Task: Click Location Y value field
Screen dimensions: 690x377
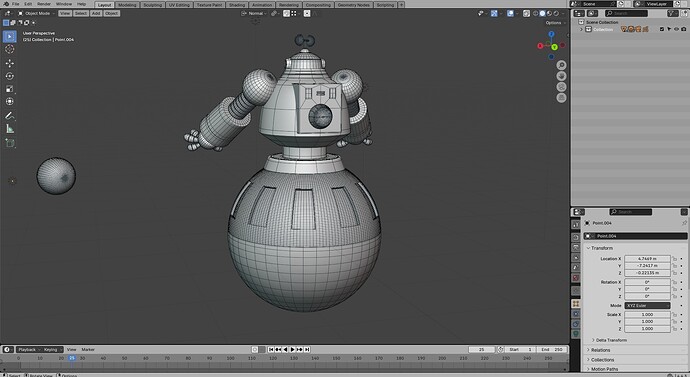Action: [647, 266]
